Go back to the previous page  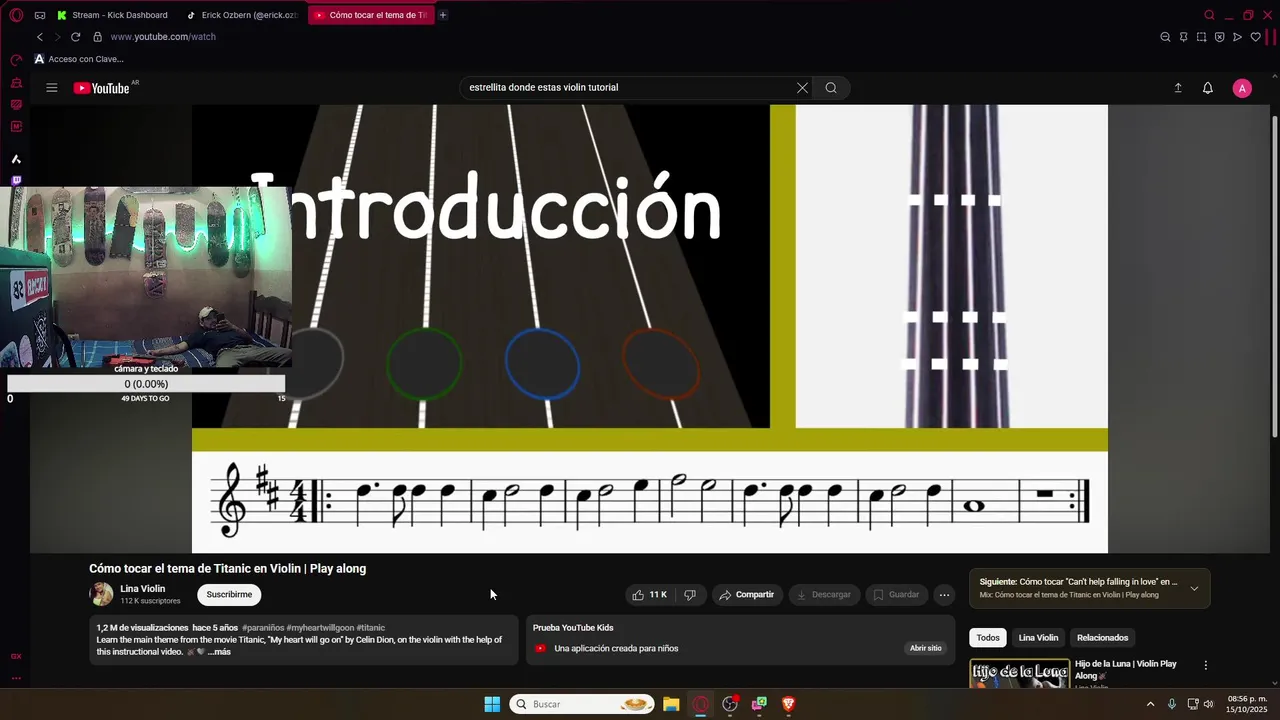(40, 37)
